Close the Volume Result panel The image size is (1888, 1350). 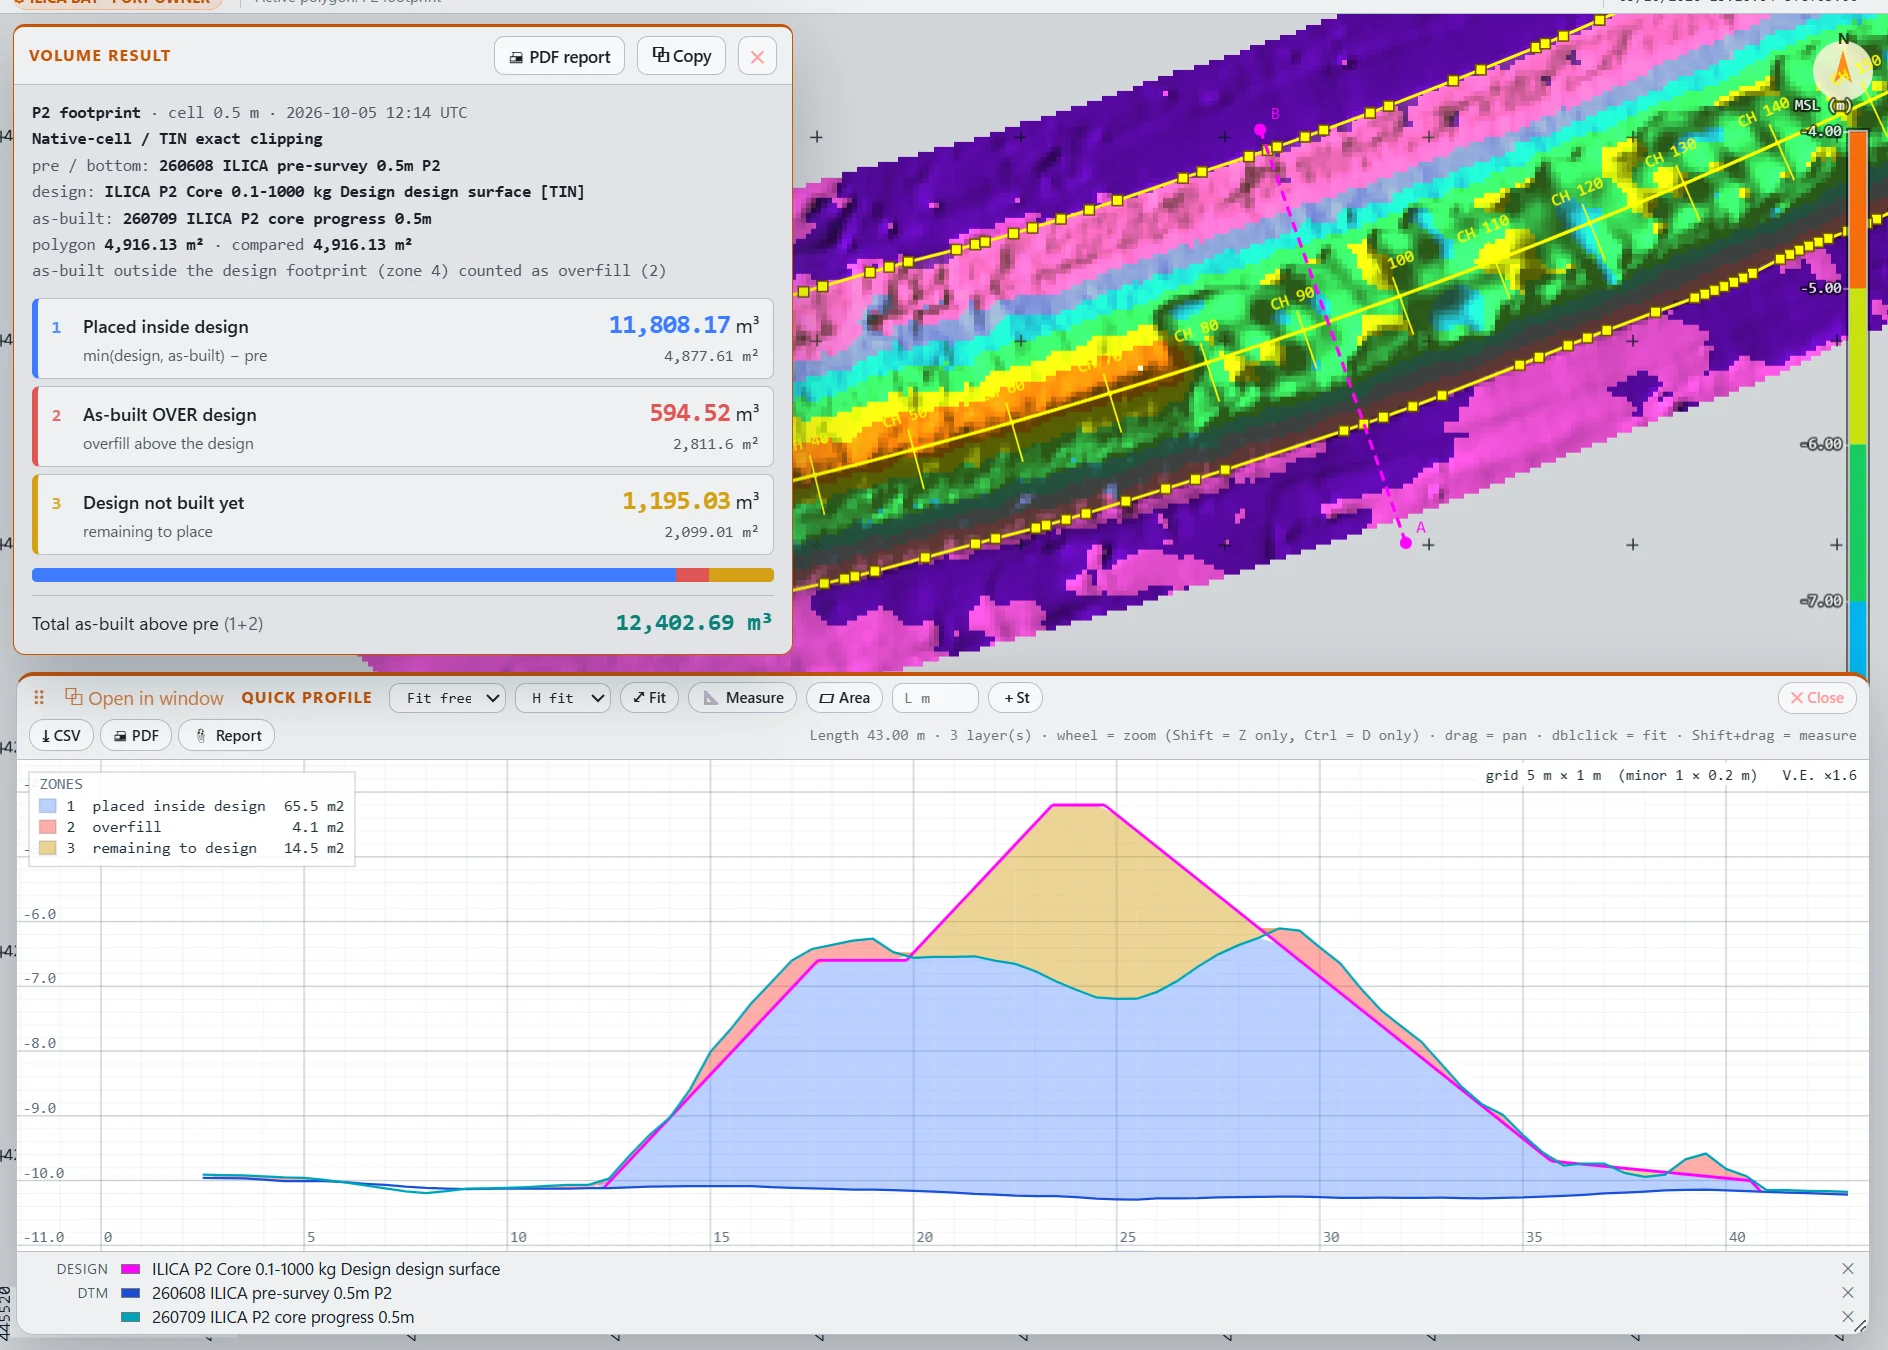tap(757, 57)
